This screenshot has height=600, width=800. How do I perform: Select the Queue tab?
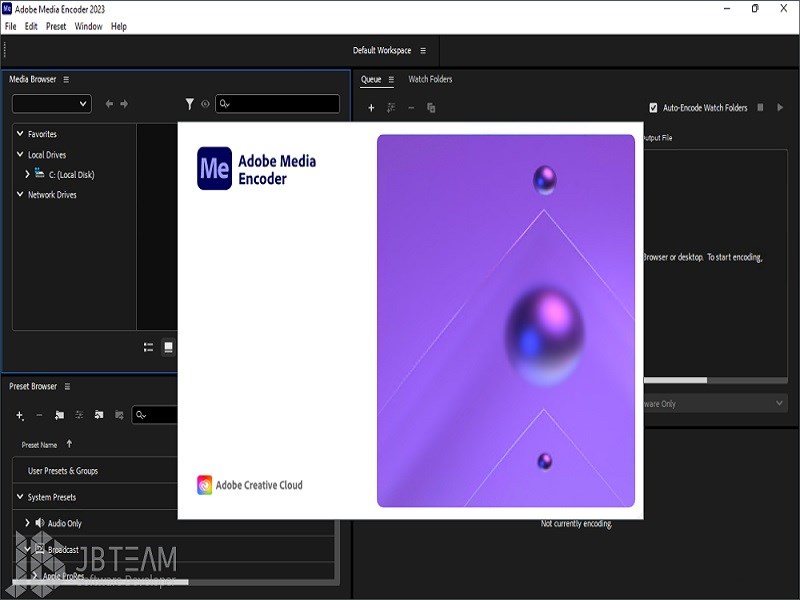click(371, 79)
